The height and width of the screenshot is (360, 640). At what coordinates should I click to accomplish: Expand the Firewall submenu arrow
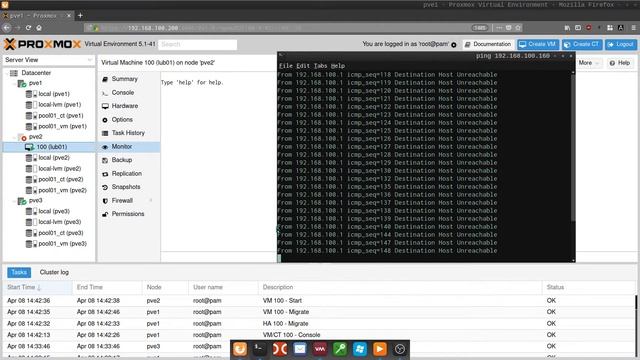pyautogui.click(x=151, y=200)
